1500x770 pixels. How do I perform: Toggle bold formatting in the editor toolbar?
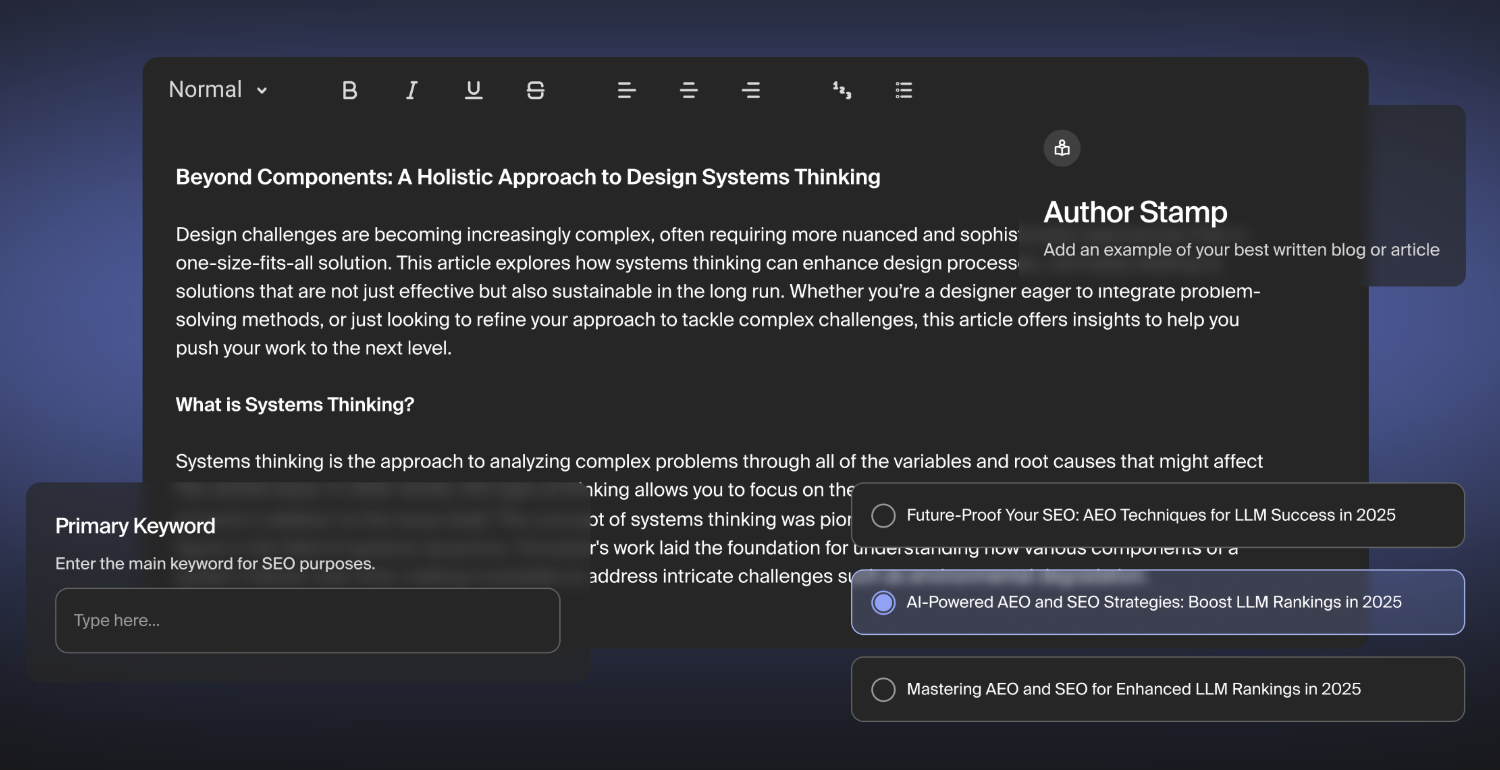pos(349,90)
